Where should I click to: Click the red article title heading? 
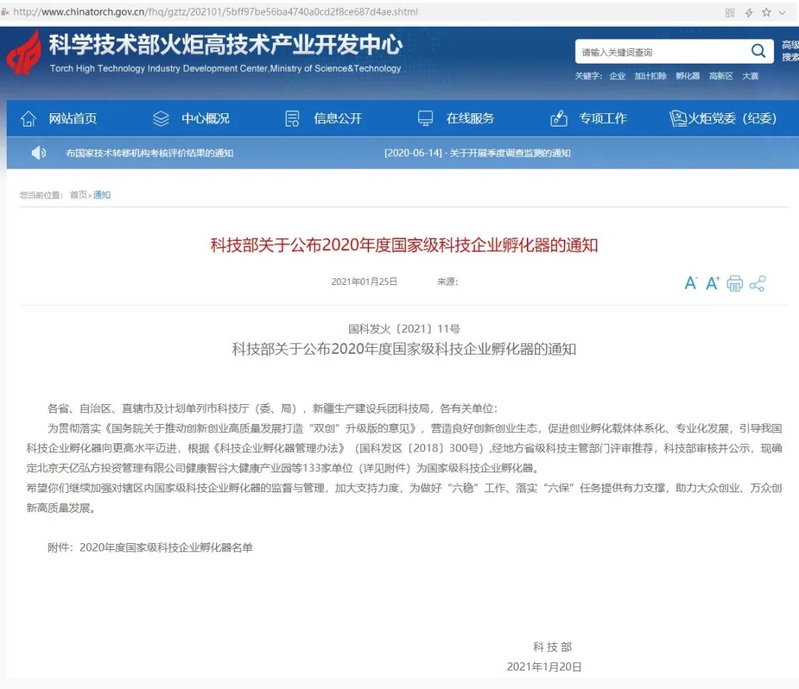point(404,245)
